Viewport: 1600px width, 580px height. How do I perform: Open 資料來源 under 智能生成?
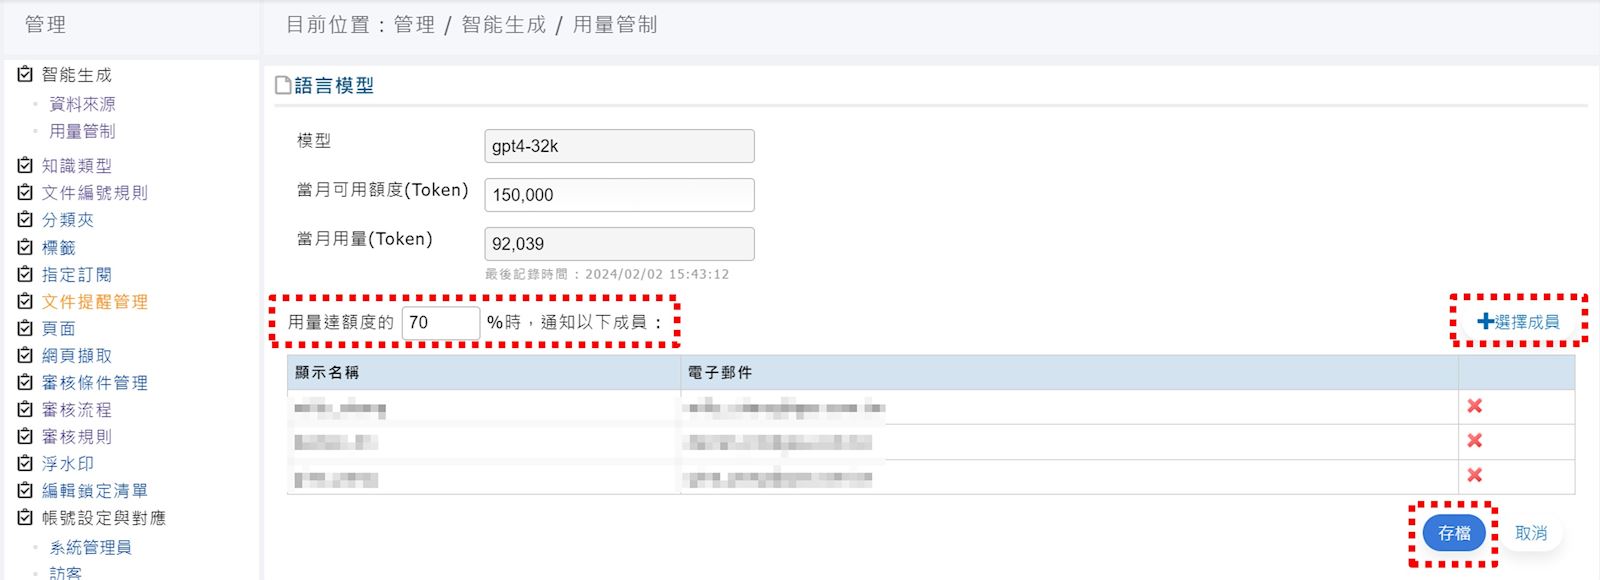pos(82,104)
